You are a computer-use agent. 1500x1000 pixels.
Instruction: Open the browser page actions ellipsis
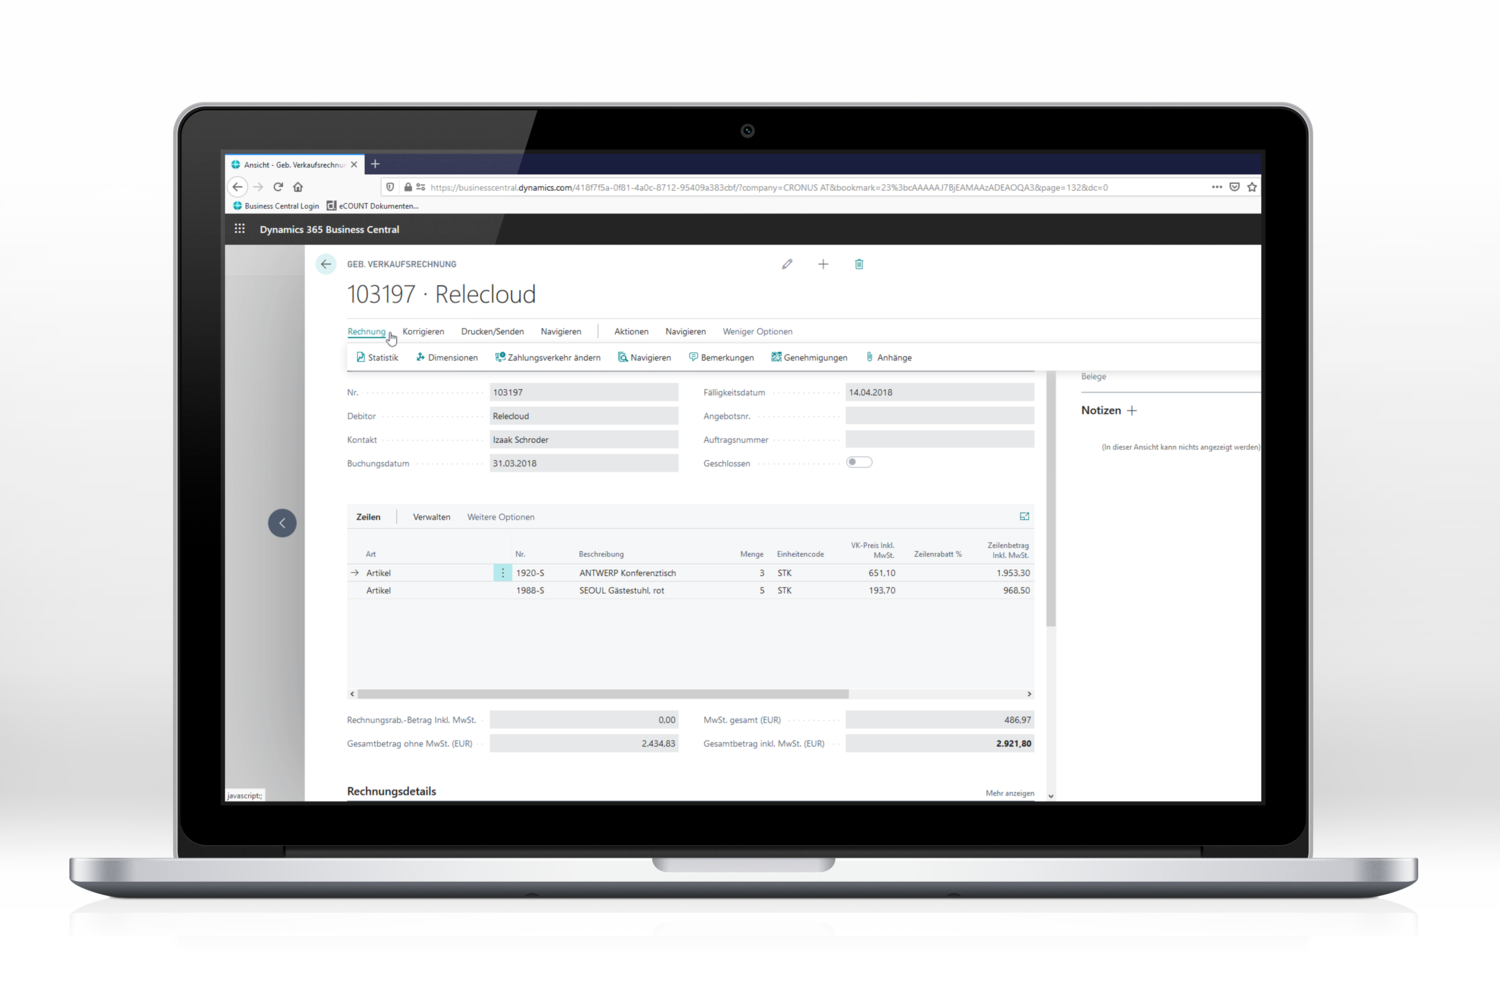[1217, 187]
